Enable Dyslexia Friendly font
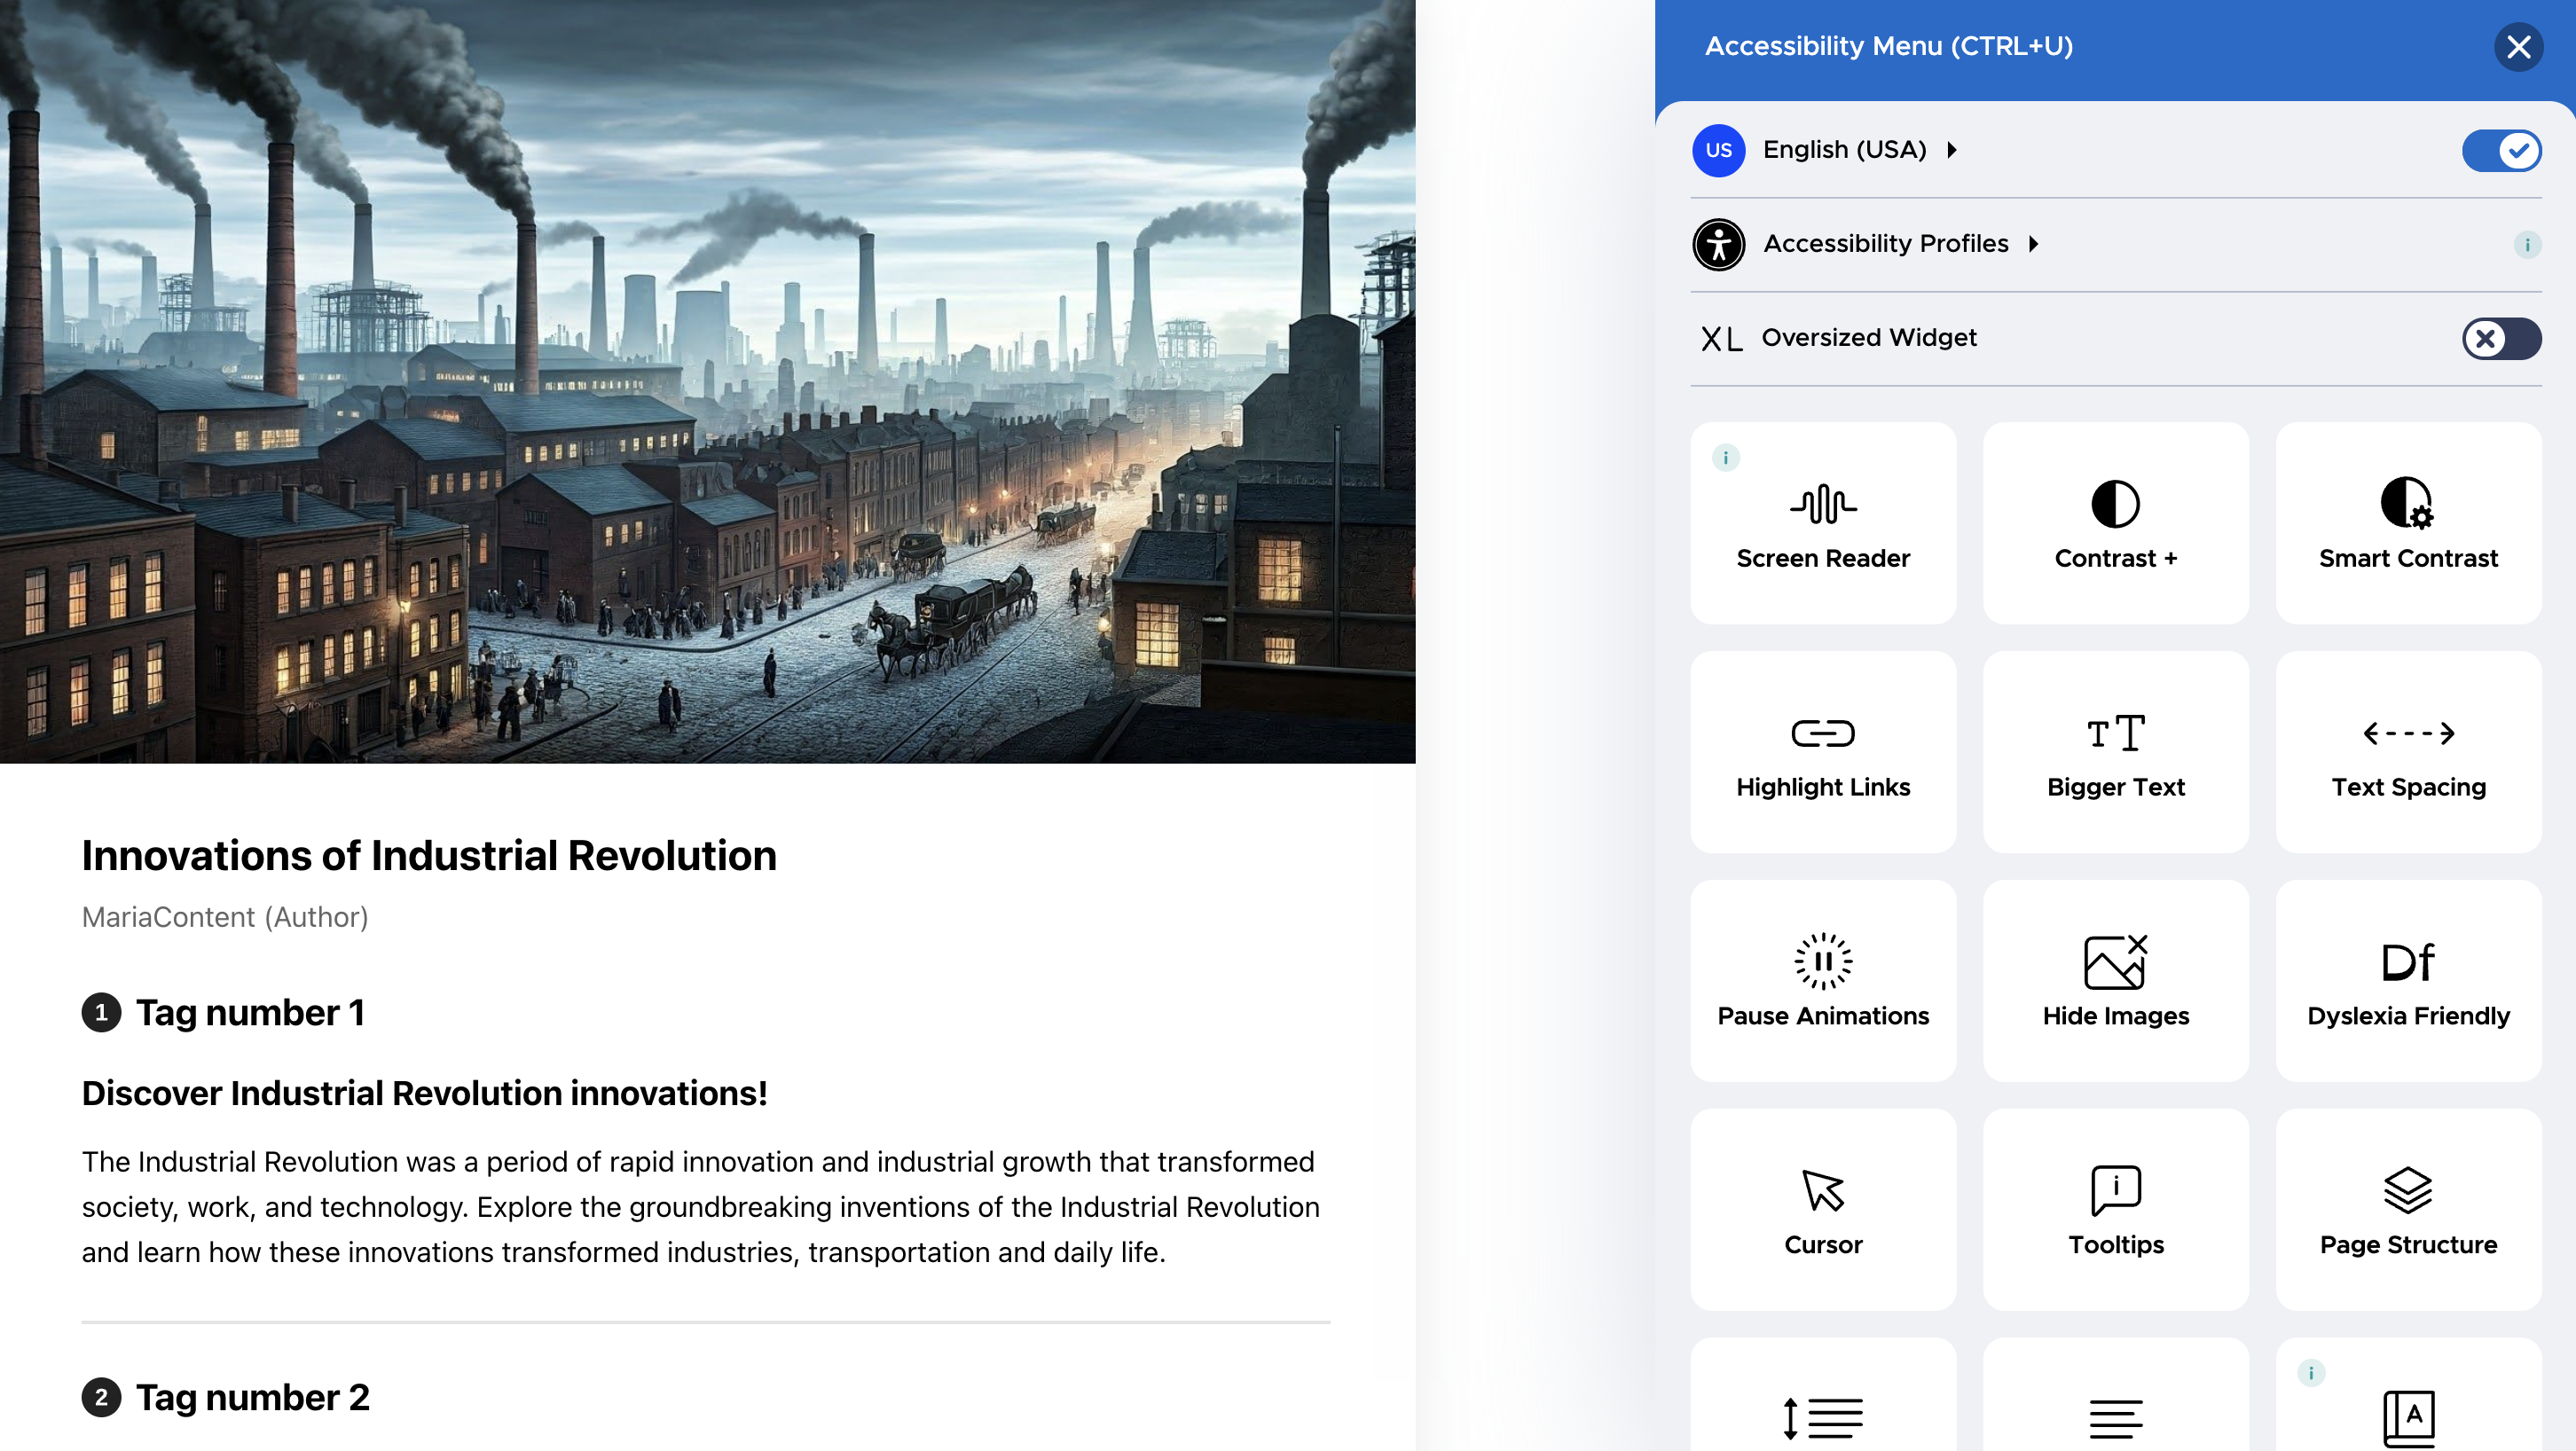This screenshot has height=1451, width=2576. 2408,981
